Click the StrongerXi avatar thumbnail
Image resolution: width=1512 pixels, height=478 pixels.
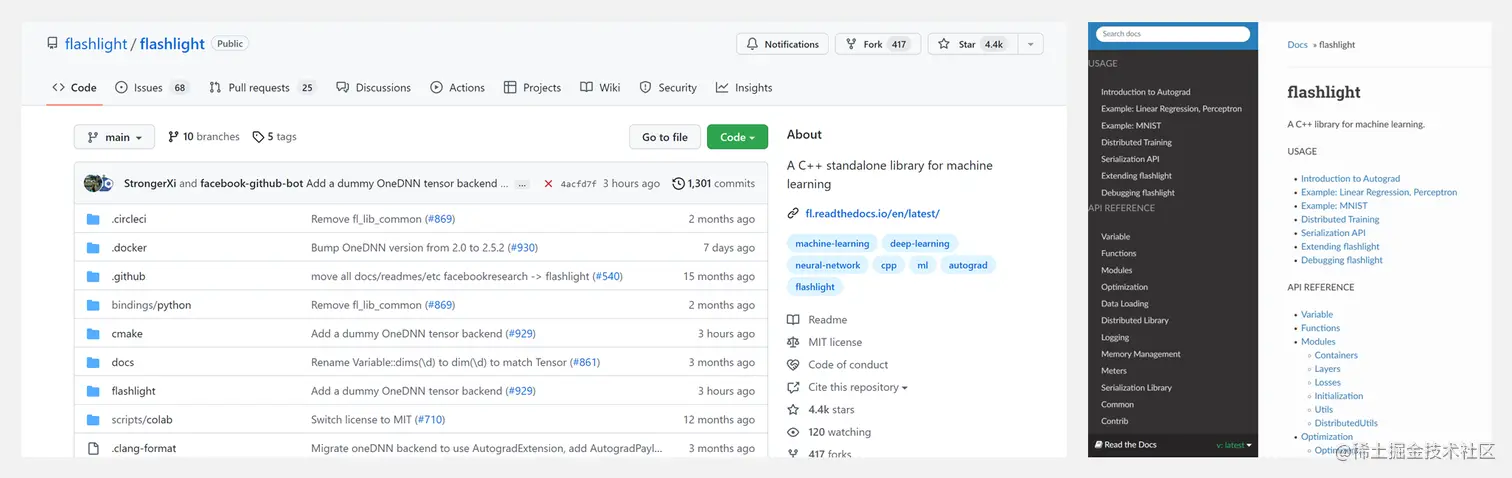click(x=92, y=183)
